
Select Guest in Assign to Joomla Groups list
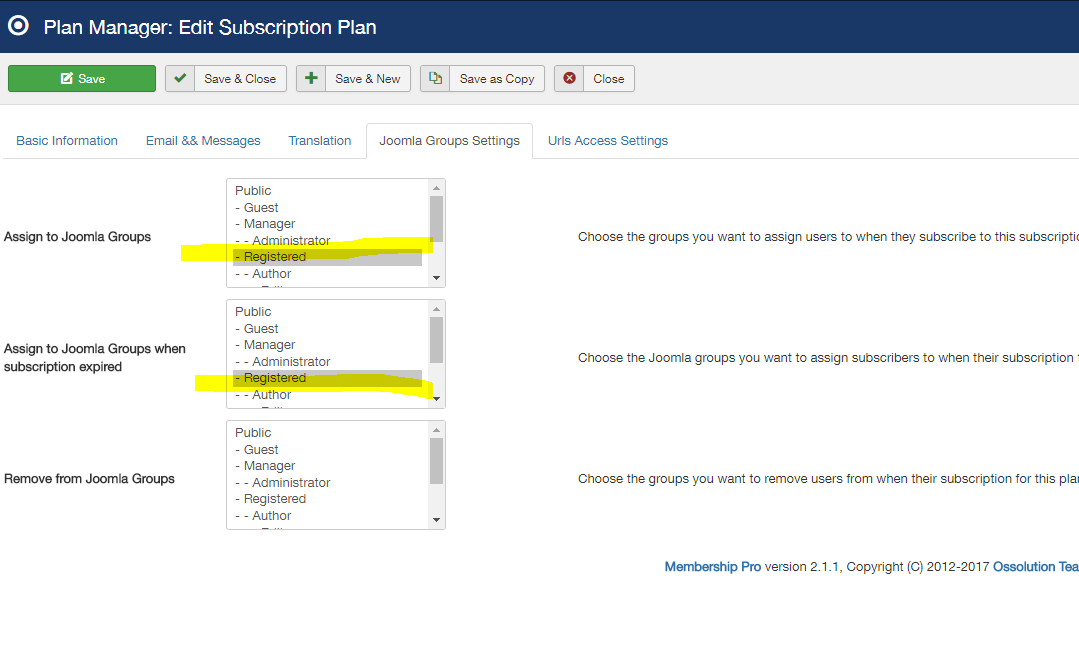click(328, 207)
